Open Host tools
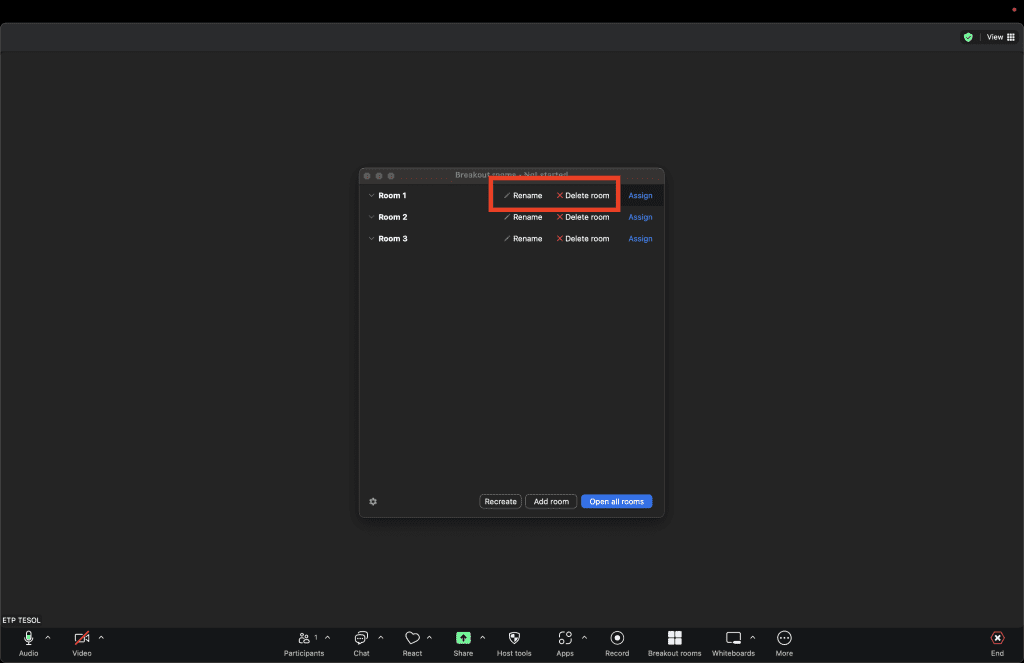 [514, 640]
